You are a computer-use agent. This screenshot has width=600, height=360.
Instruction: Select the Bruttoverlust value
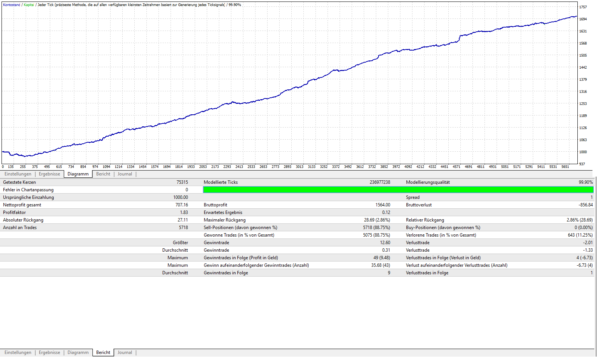585,205
